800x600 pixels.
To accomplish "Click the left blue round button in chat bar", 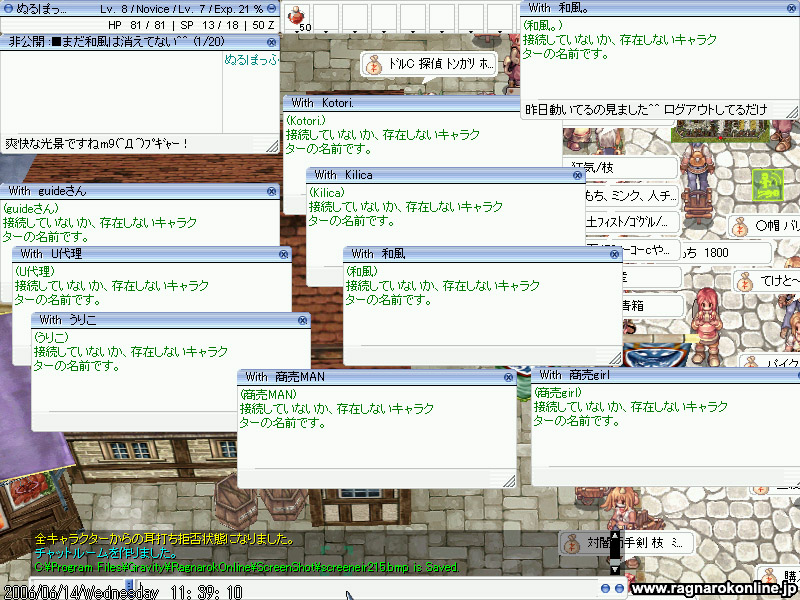I will pyautogui.click(x=605, y=588).
